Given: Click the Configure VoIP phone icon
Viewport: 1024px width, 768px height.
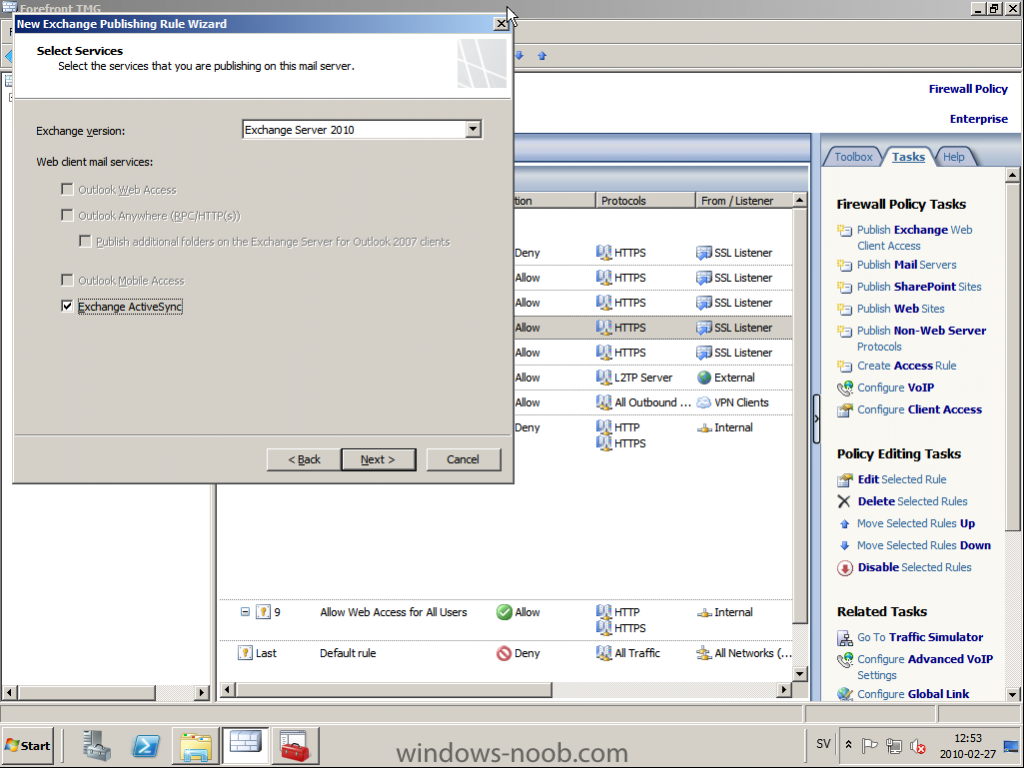Looking at the screenshot, I should tap(845, 388).
